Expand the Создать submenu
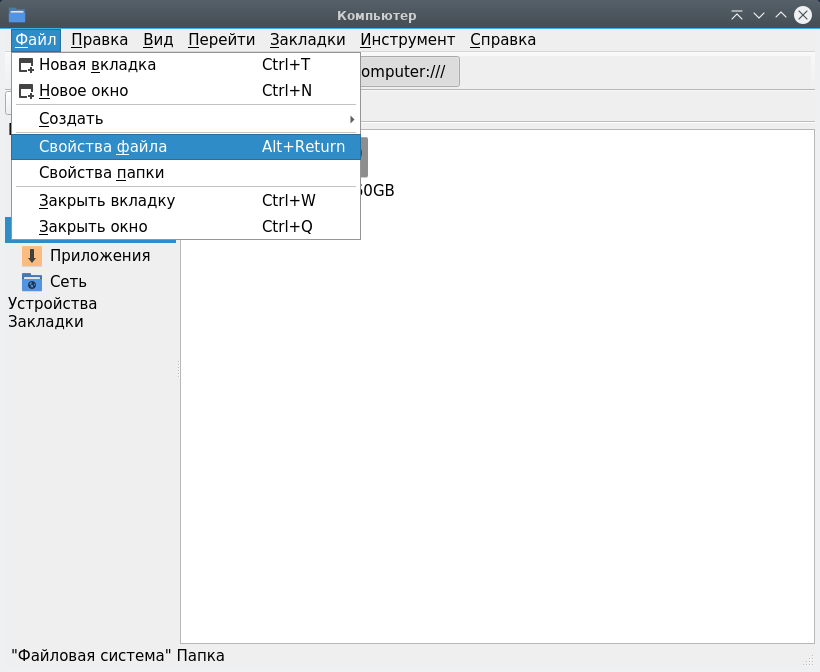Viewport: 820px width, 672px height. coord(186,119)
